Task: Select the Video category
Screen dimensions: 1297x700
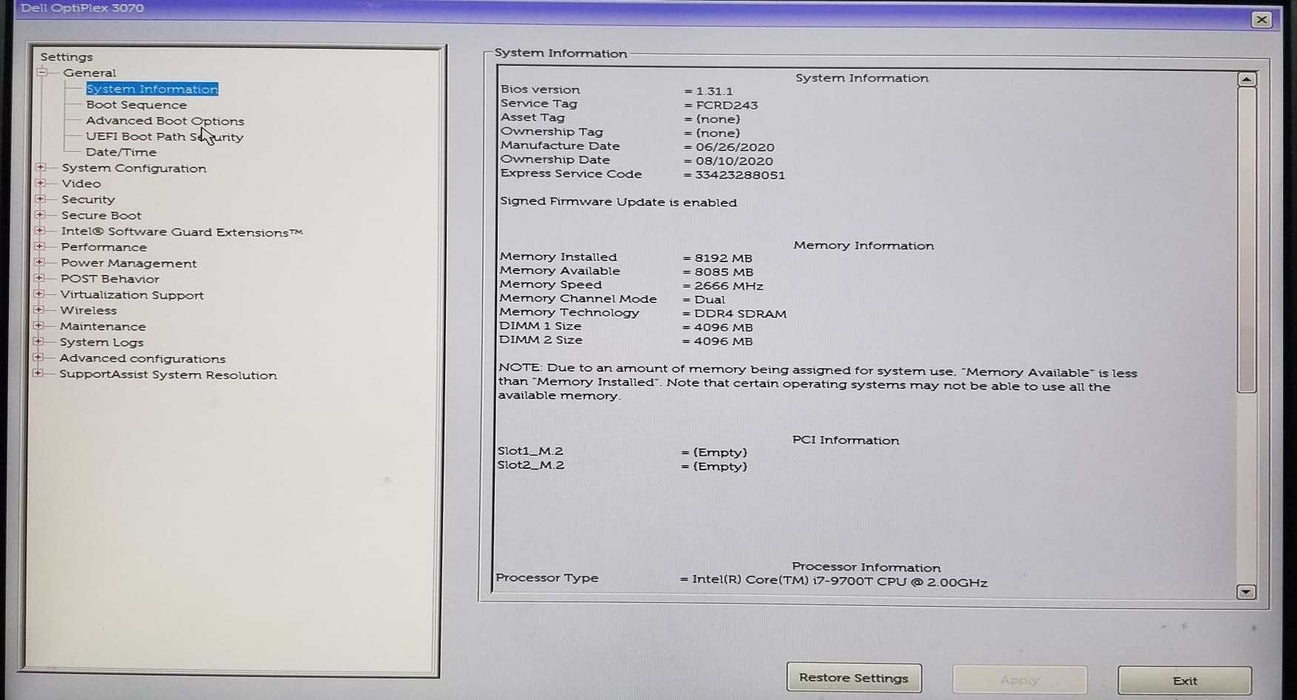Action: tap(81, 184)
